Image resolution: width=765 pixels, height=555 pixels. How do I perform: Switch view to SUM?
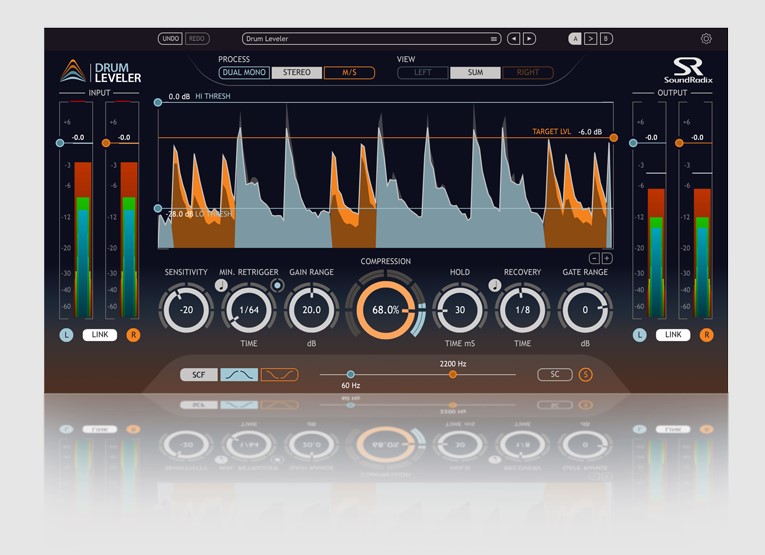475,73
